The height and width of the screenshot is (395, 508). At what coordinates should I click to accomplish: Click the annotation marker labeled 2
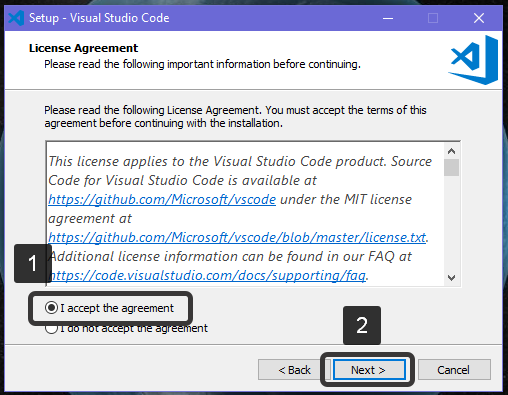click(362, 325)
